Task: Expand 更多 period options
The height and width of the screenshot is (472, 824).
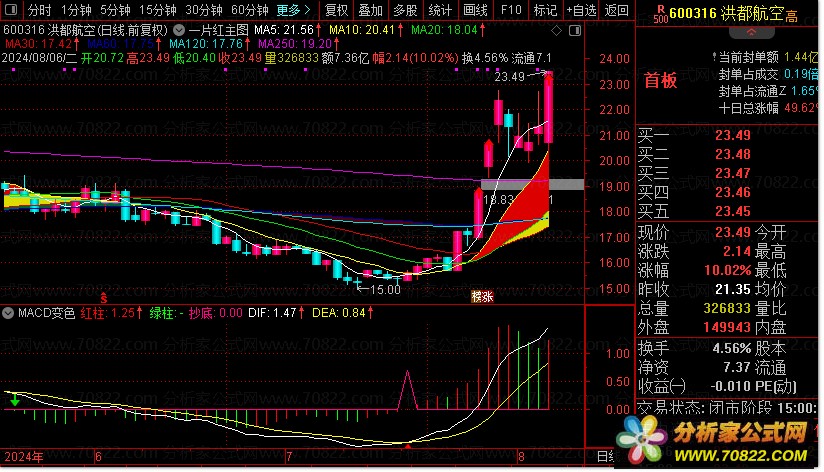Action: (293, 10)
